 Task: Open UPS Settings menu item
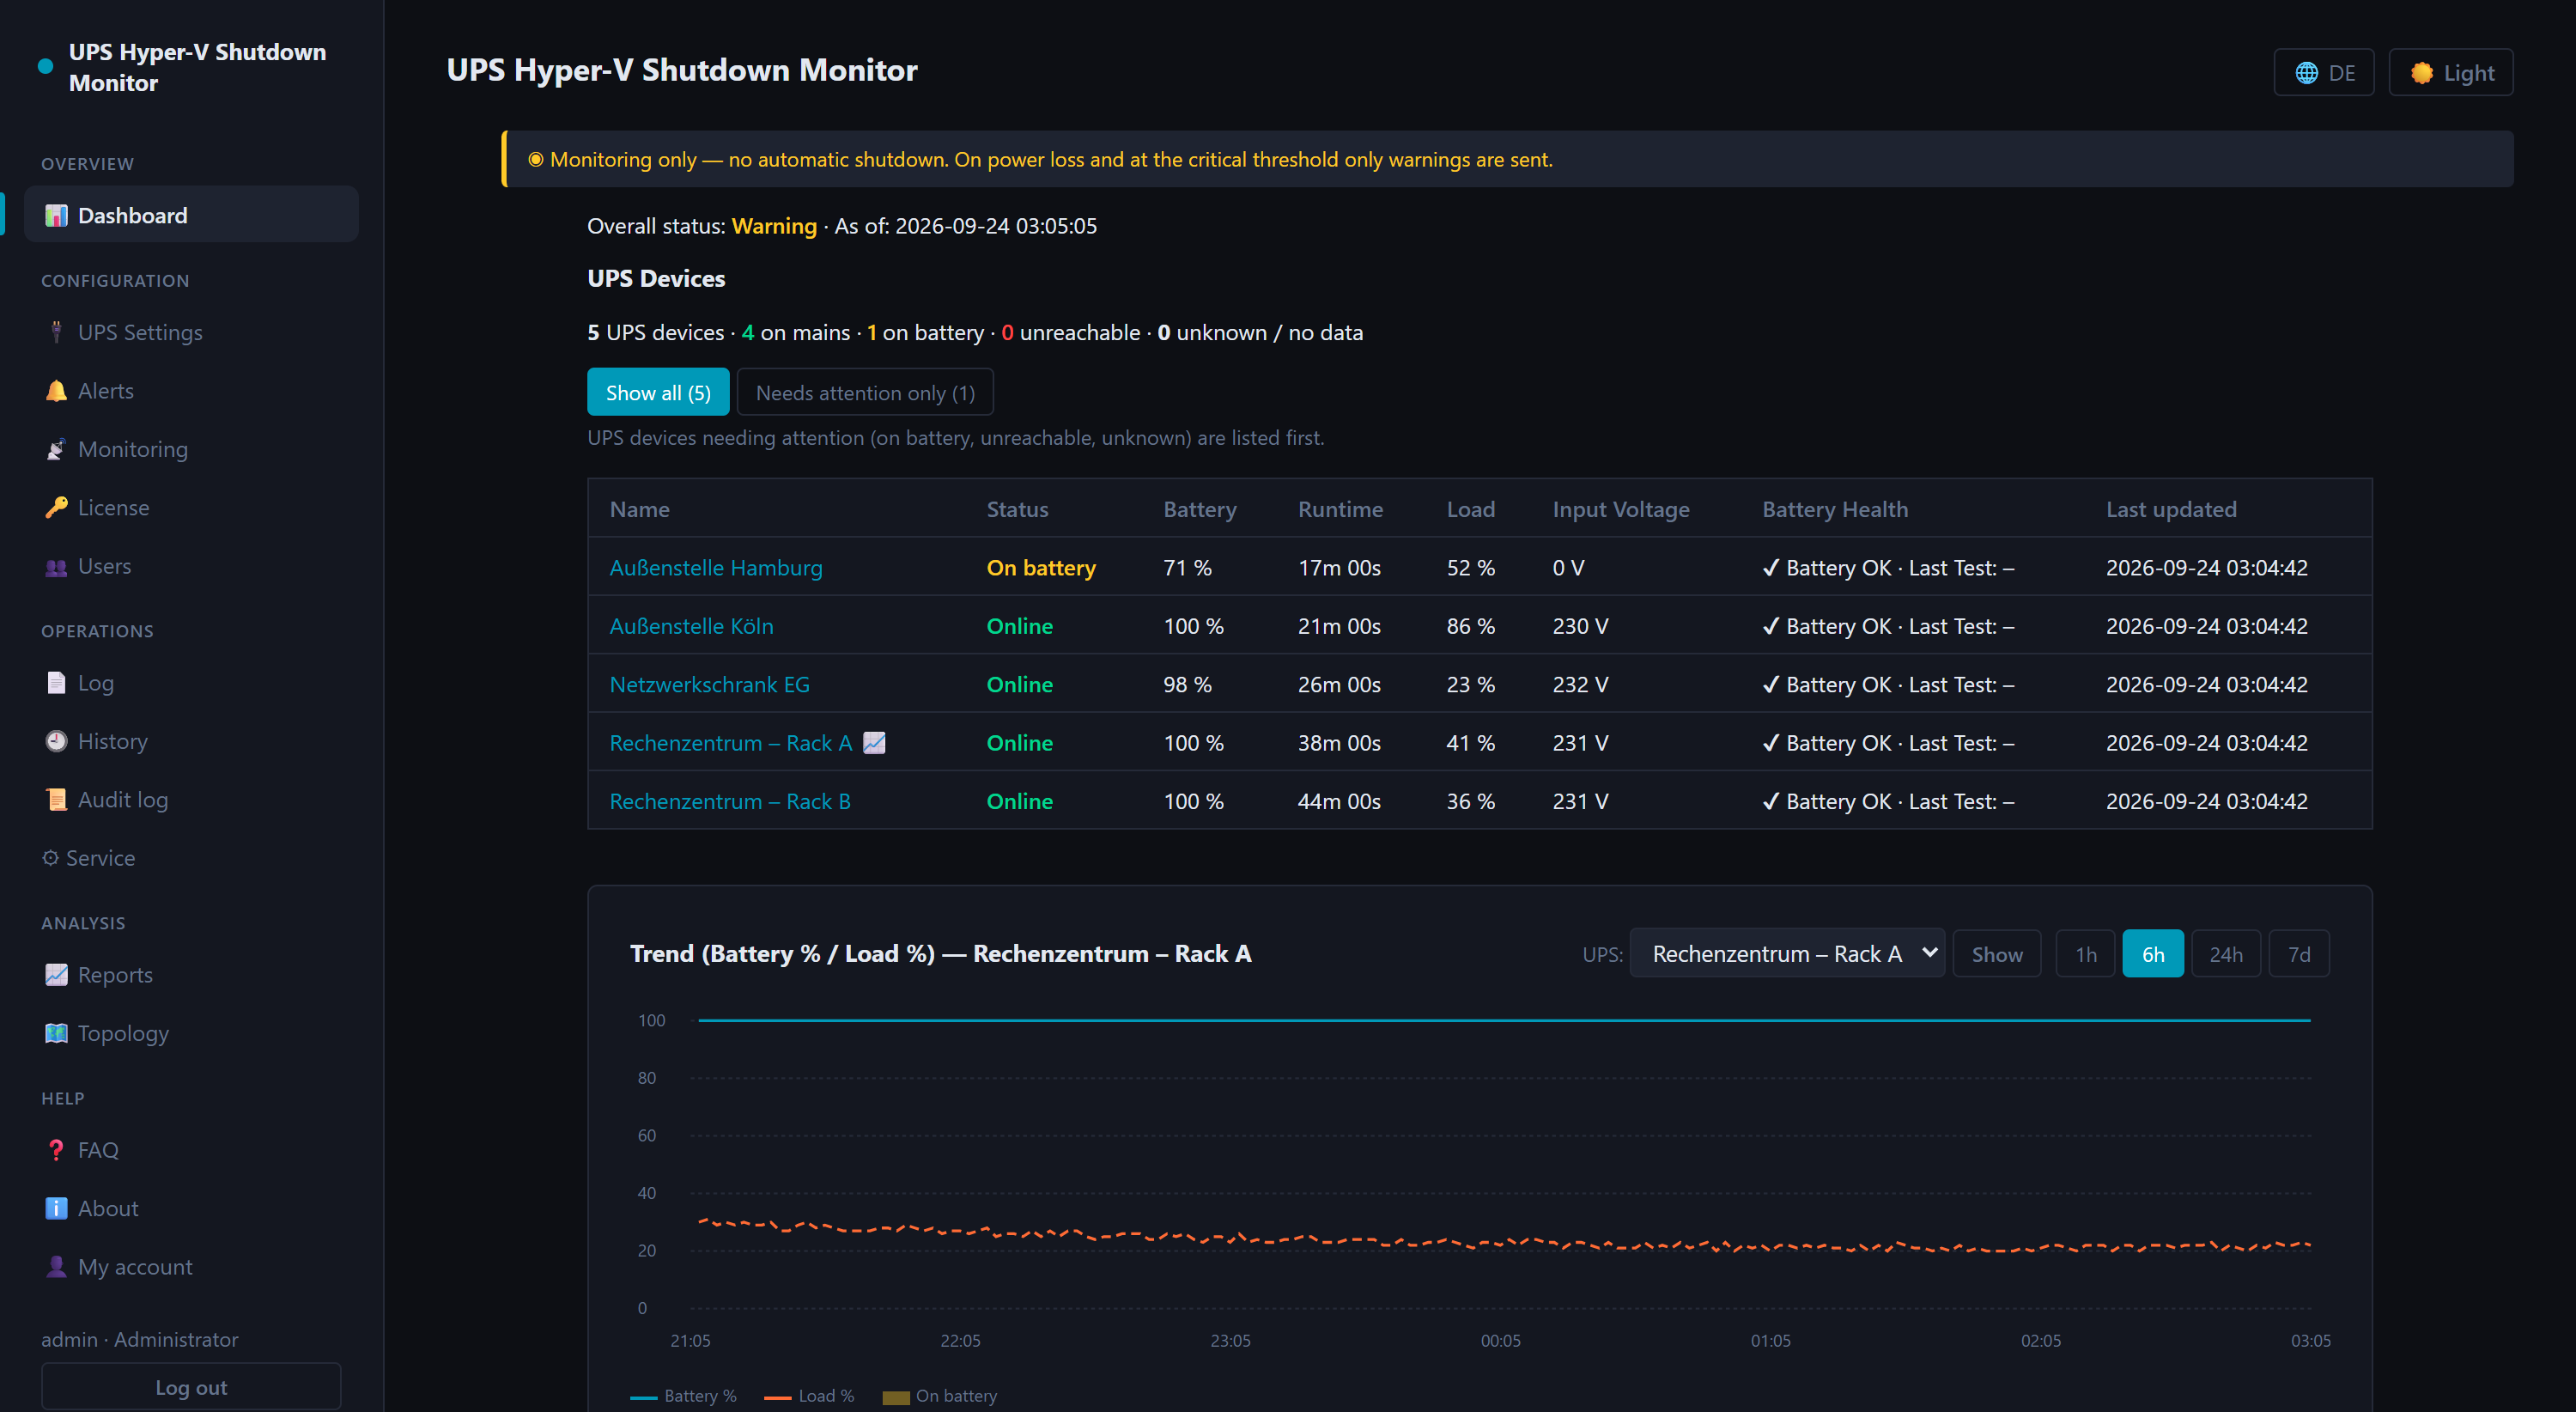(191, 332)
